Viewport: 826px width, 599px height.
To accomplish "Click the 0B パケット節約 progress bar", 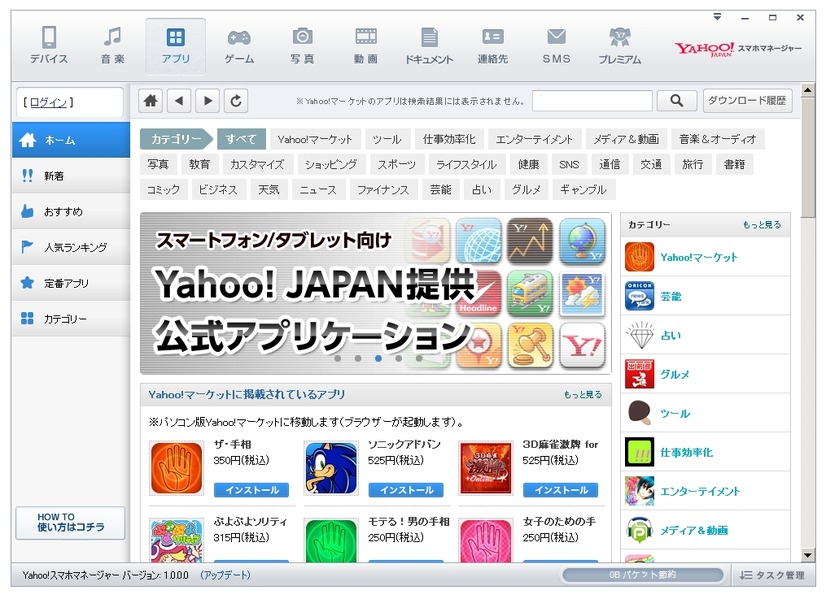I will 643,575.
